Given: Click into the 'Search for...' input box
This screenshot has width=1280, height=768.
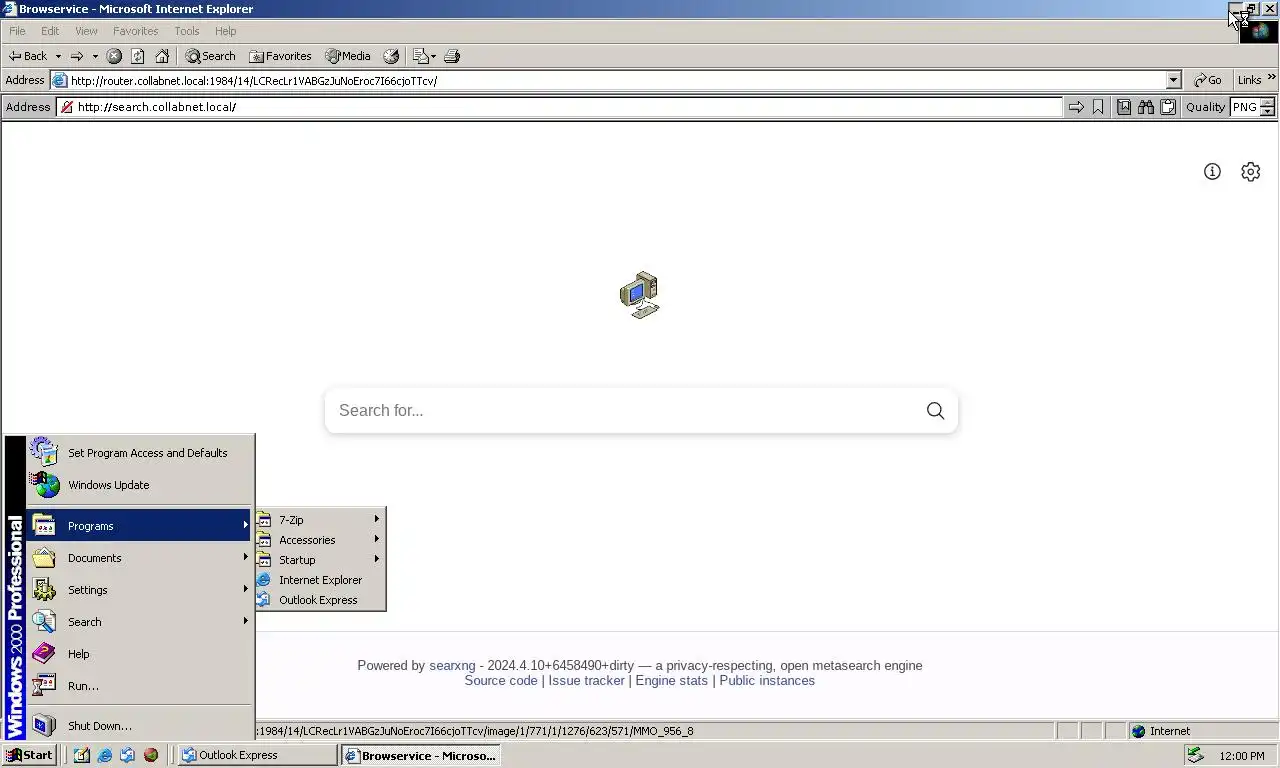Looking at the screenshot, I should point(625,411).
